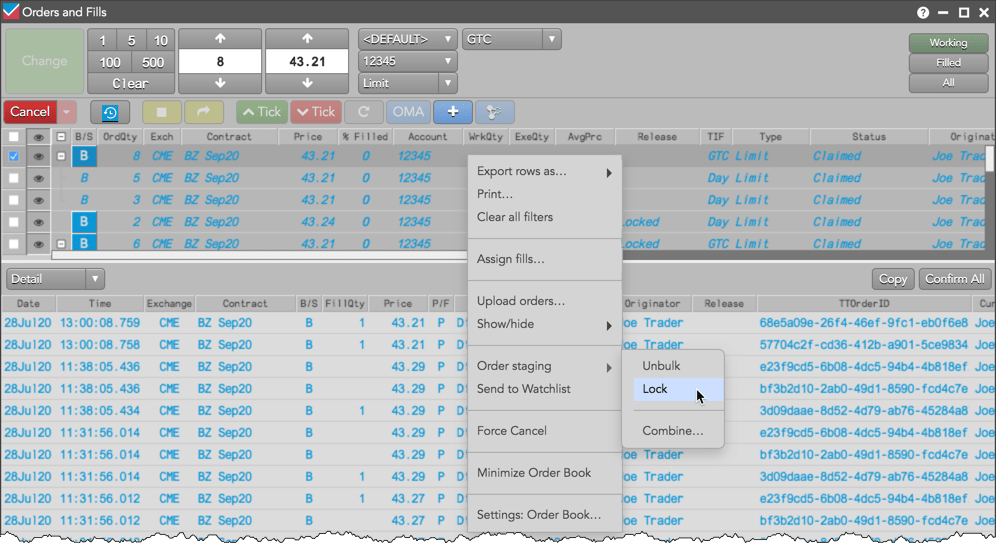Click Minimize Order Book menu entry
The image size is (996, 543).
pos(544,473)
